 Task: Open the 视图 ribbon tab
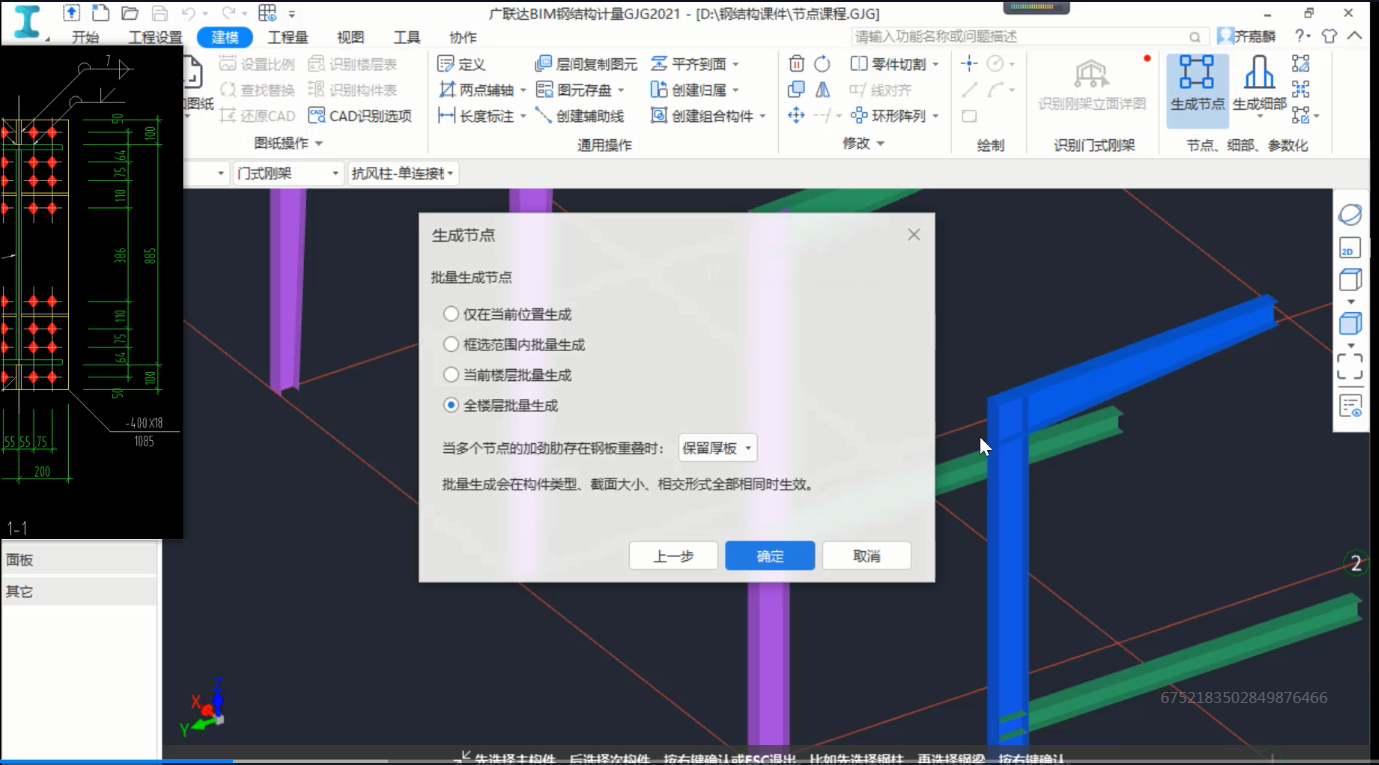pyautogui.click(x=350, y=37)
